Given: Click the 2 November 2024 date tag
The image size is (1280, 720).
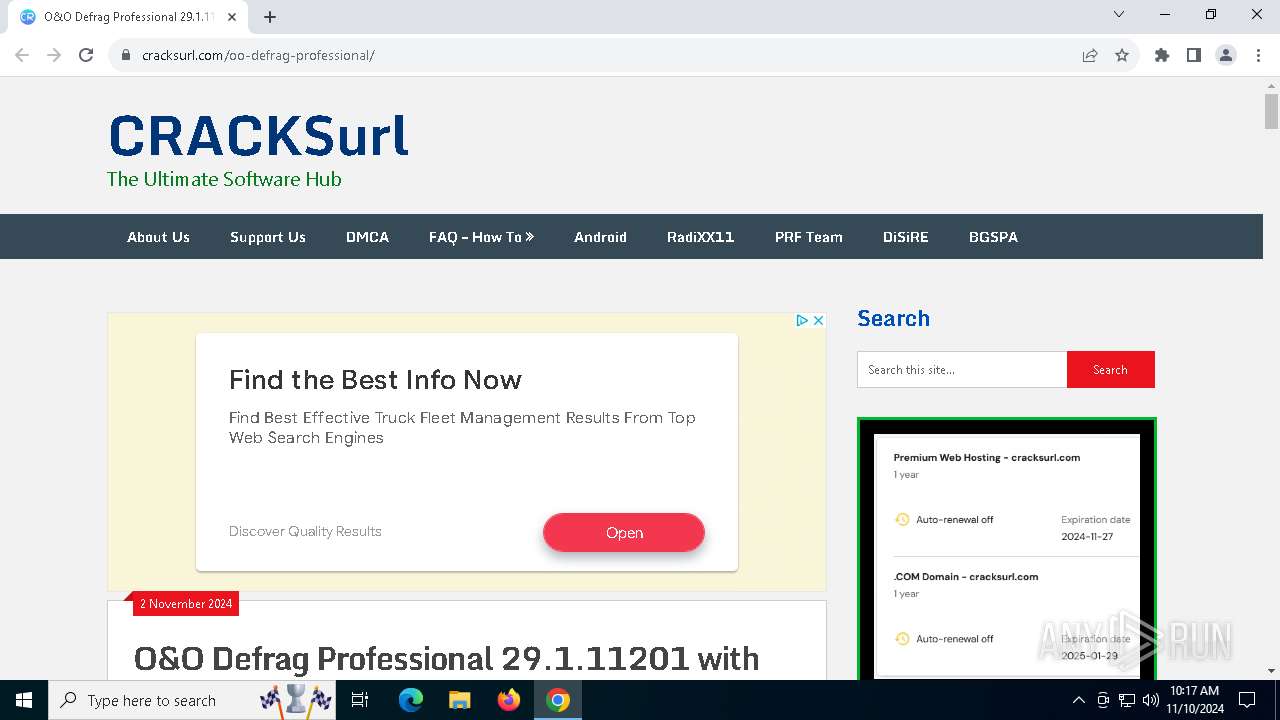Looking at the screenshot, I should pyautogui.click(x=186, y=604).
